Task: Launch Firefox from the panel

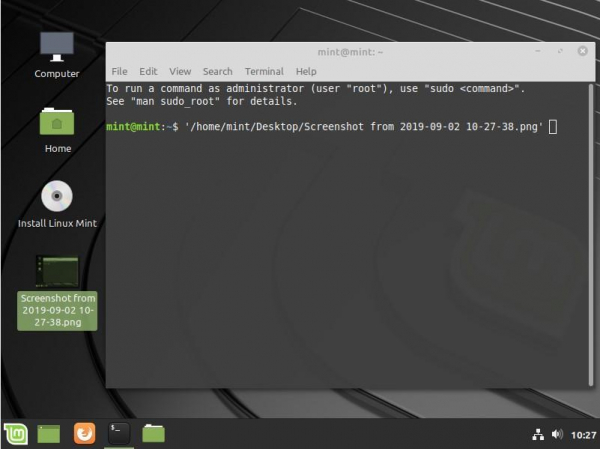Action: [x=84, y=434]
